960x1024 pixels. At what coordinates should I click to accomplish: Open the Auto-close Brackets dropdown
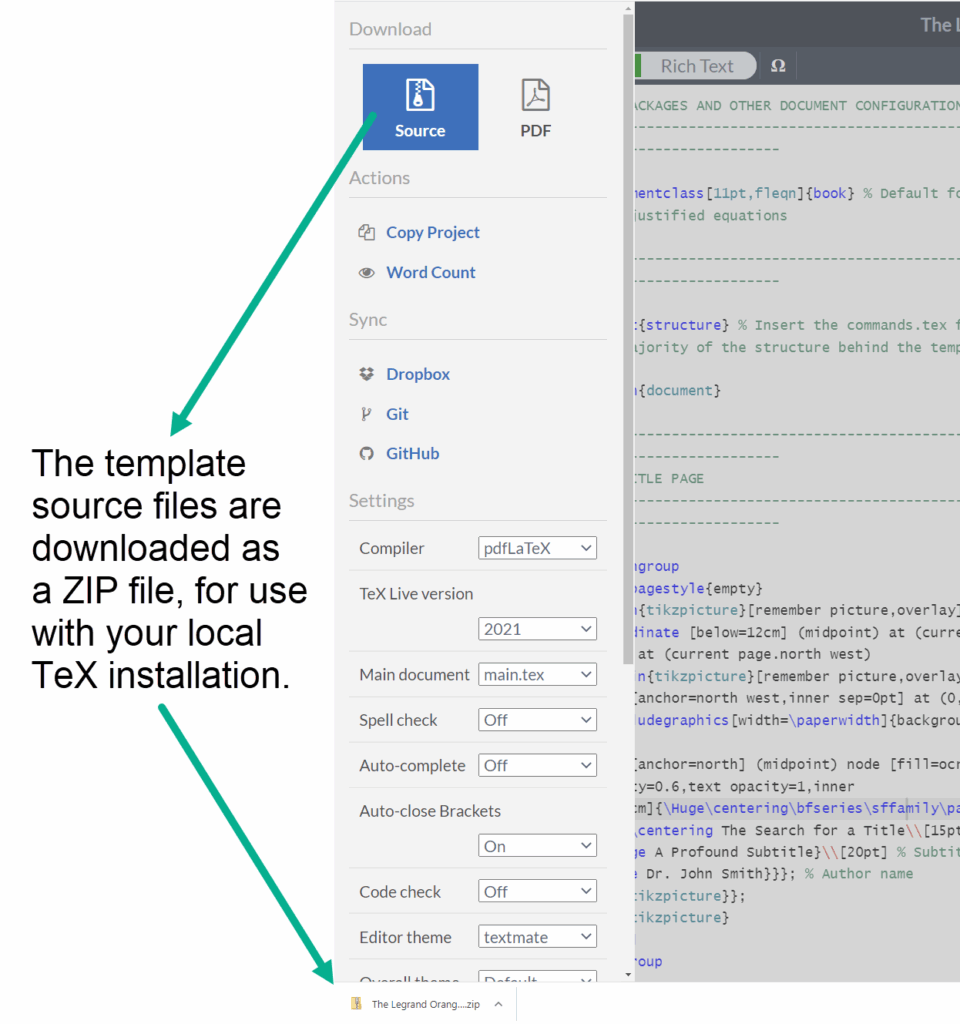pyautogui.click(x=537, y=846)
